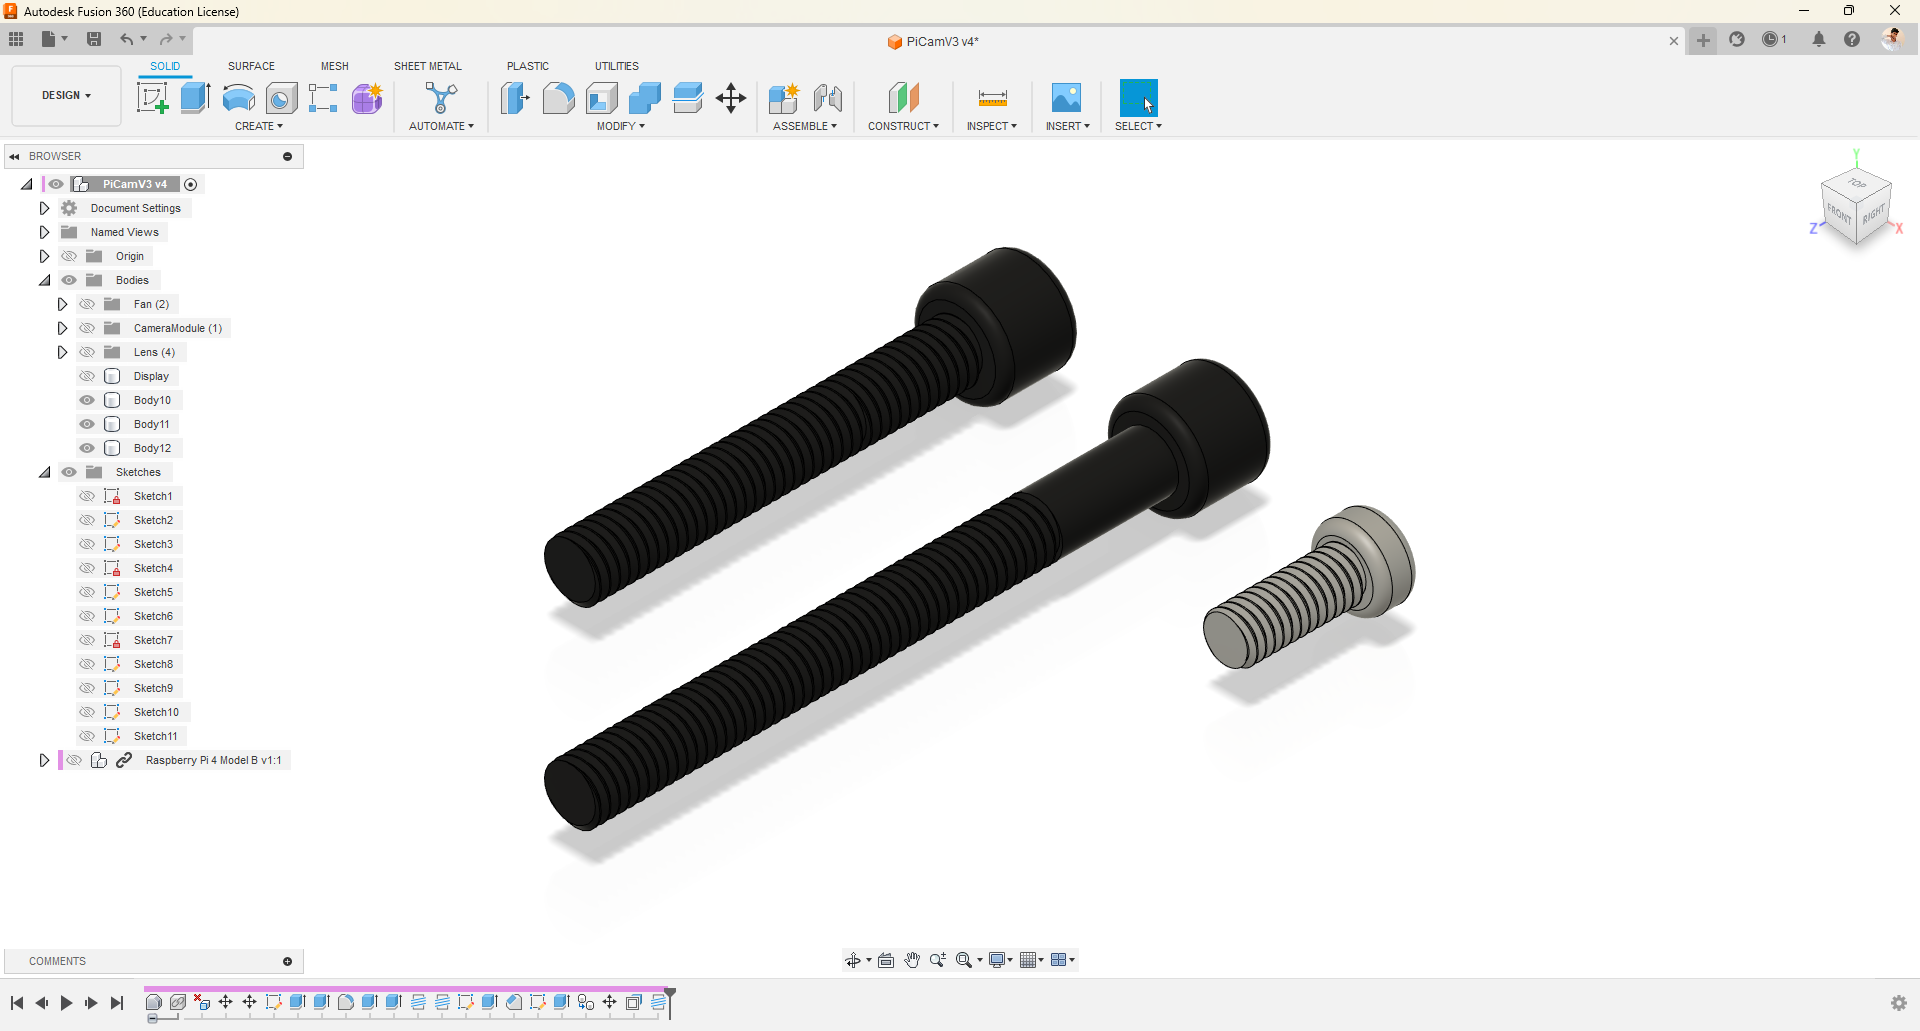Toggle visibility of Body11
The image size is (1920, 1031).
87,424
